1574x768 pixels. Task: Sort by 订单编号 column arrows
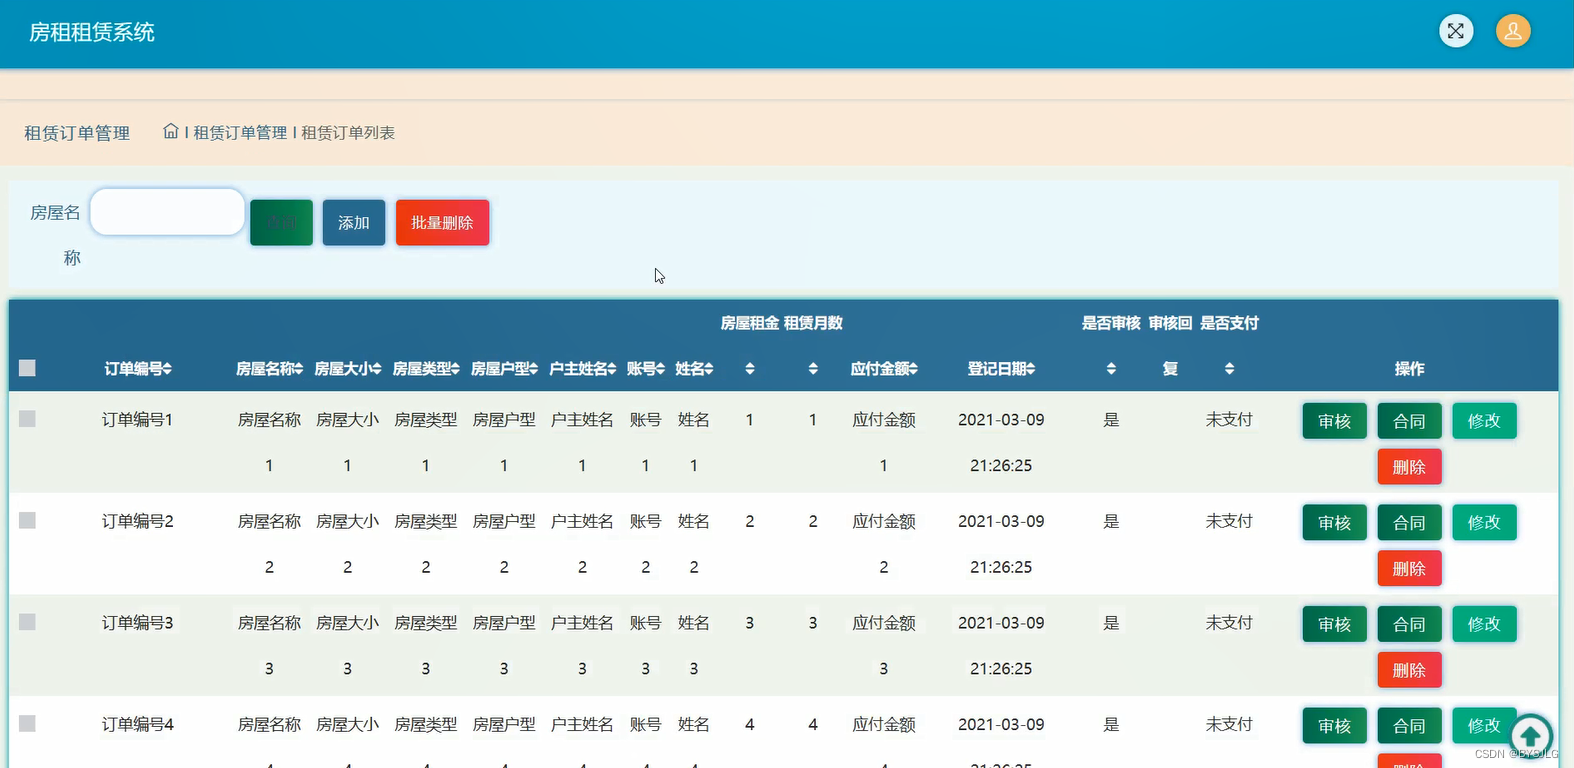tap(167, 369)
